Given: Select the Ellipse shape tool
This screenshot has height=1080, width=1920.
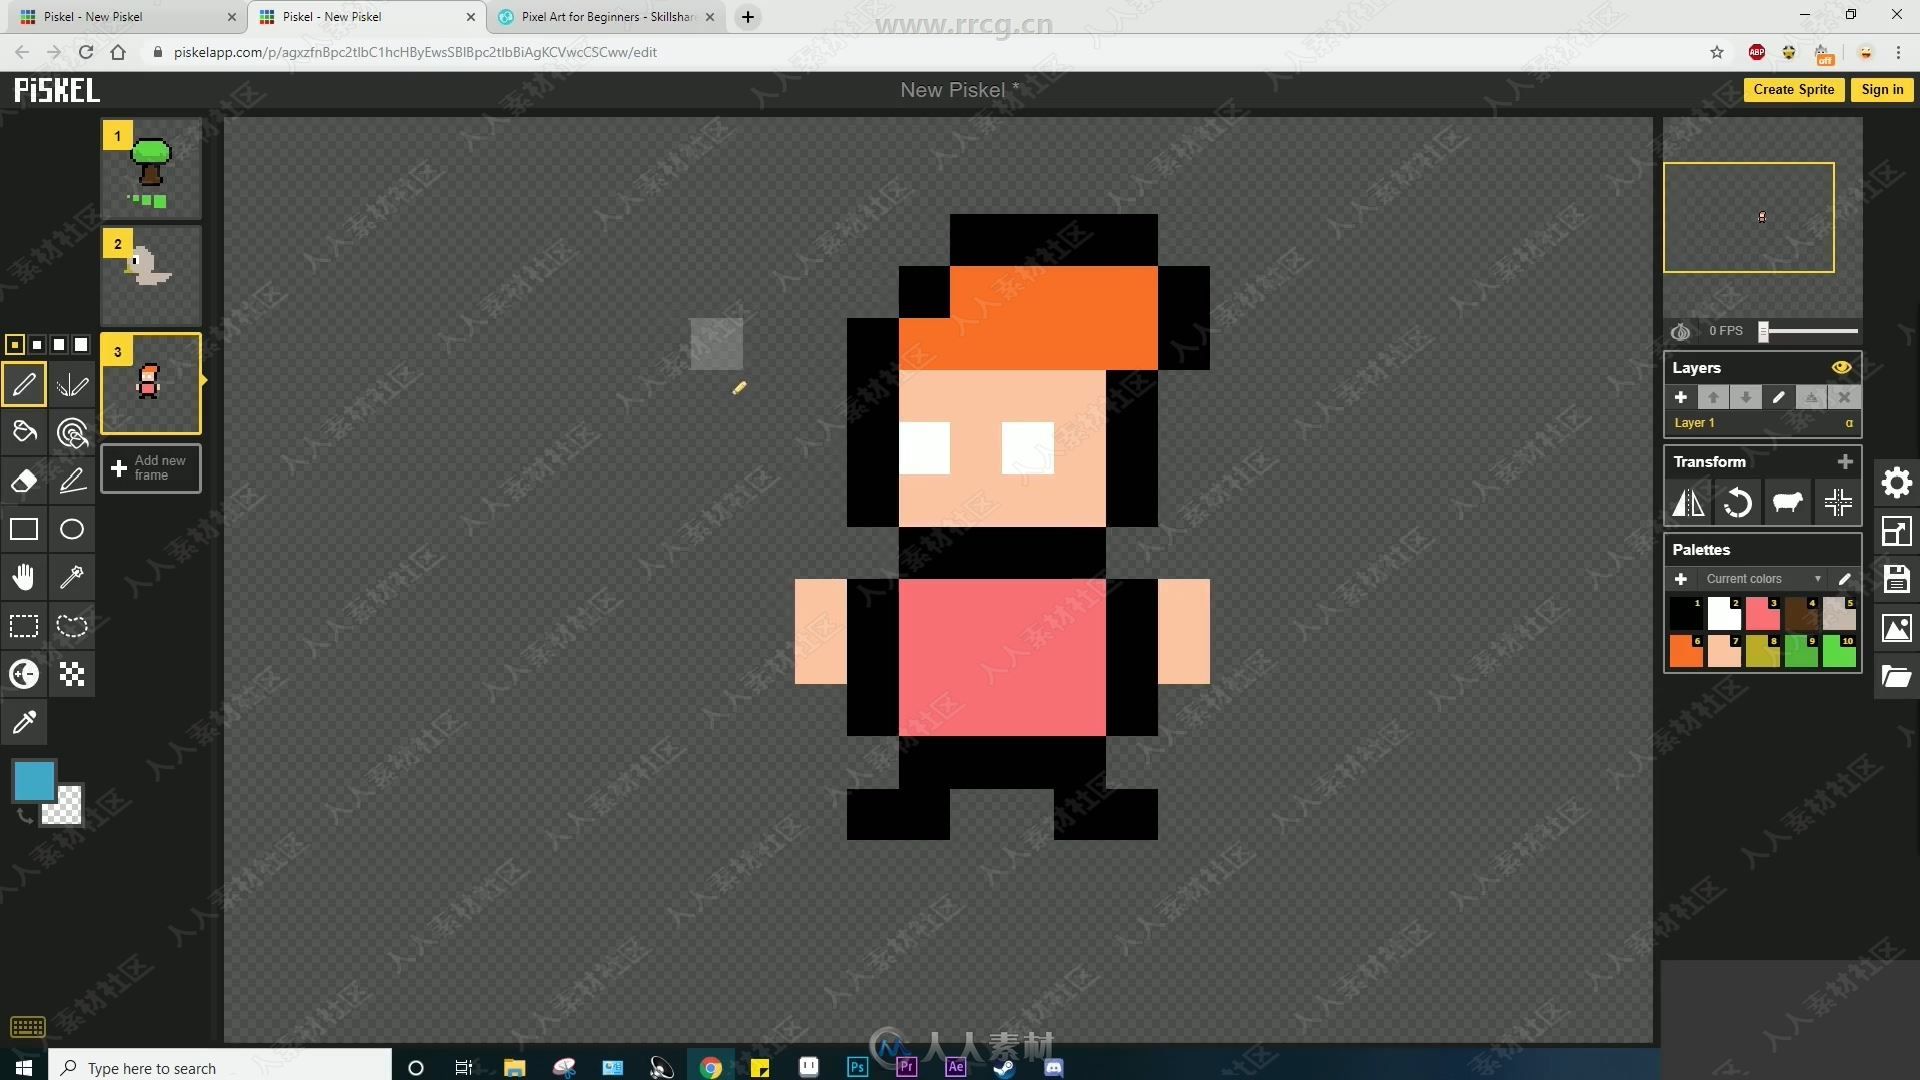Looking at the screenshot, I should click(73, 527).
